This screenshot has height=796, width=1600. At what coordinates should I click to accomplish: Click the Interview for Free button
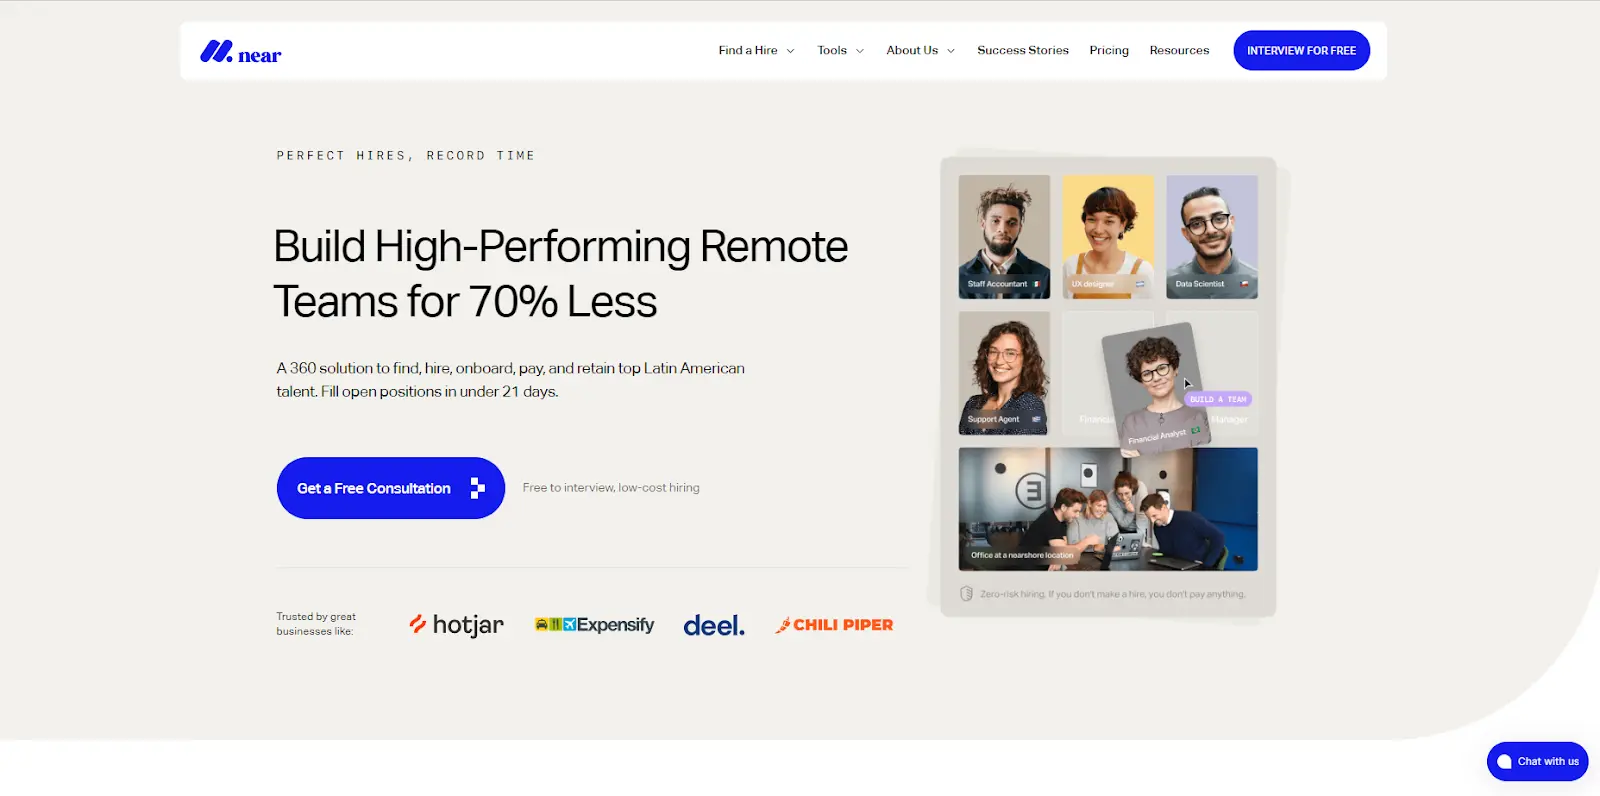pos(1302,50)
